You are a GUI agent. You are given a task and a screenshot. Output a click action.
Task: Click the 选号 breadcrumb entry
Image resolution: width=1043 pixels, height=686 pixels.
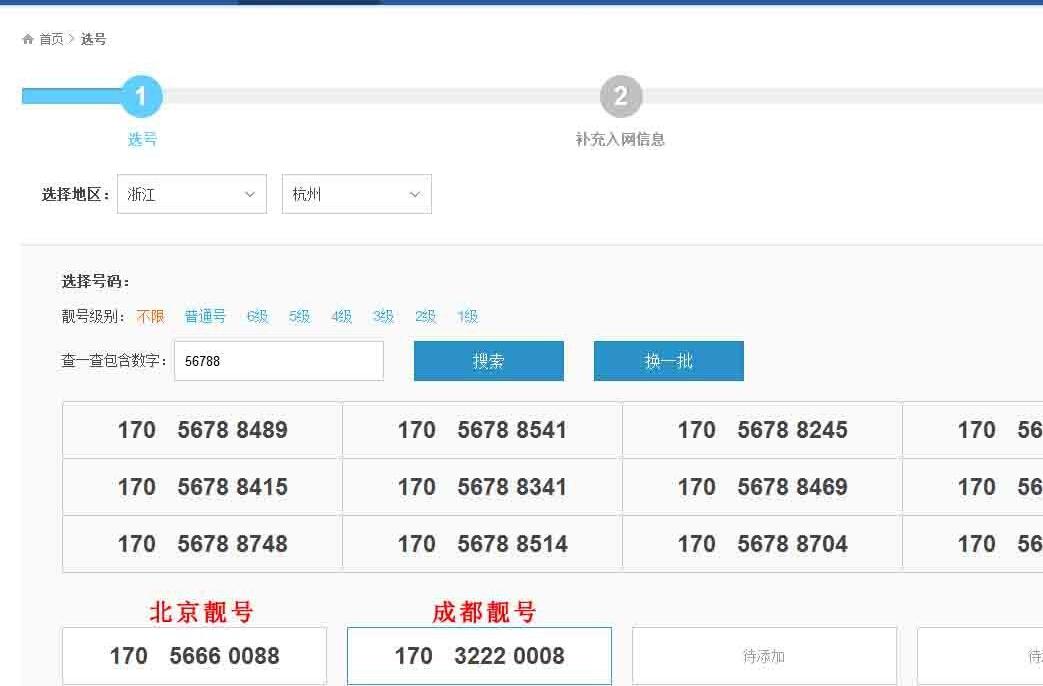click(x=94, y=39)
